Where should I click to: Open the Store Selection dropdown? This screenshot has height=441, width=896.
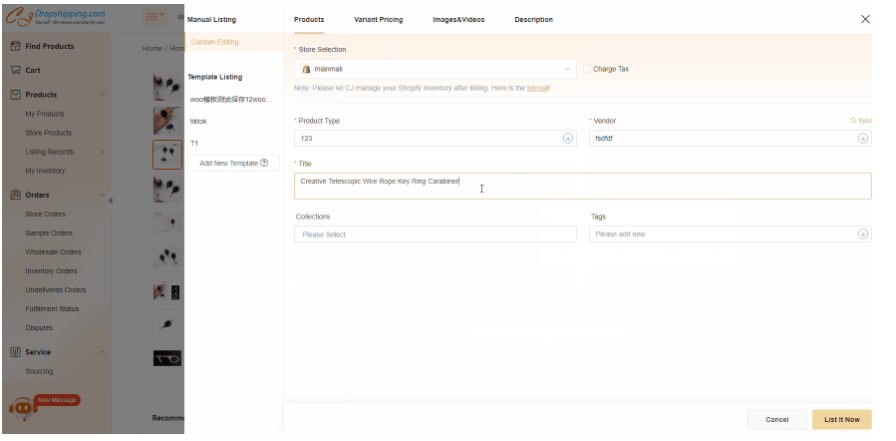pos(435,69)
